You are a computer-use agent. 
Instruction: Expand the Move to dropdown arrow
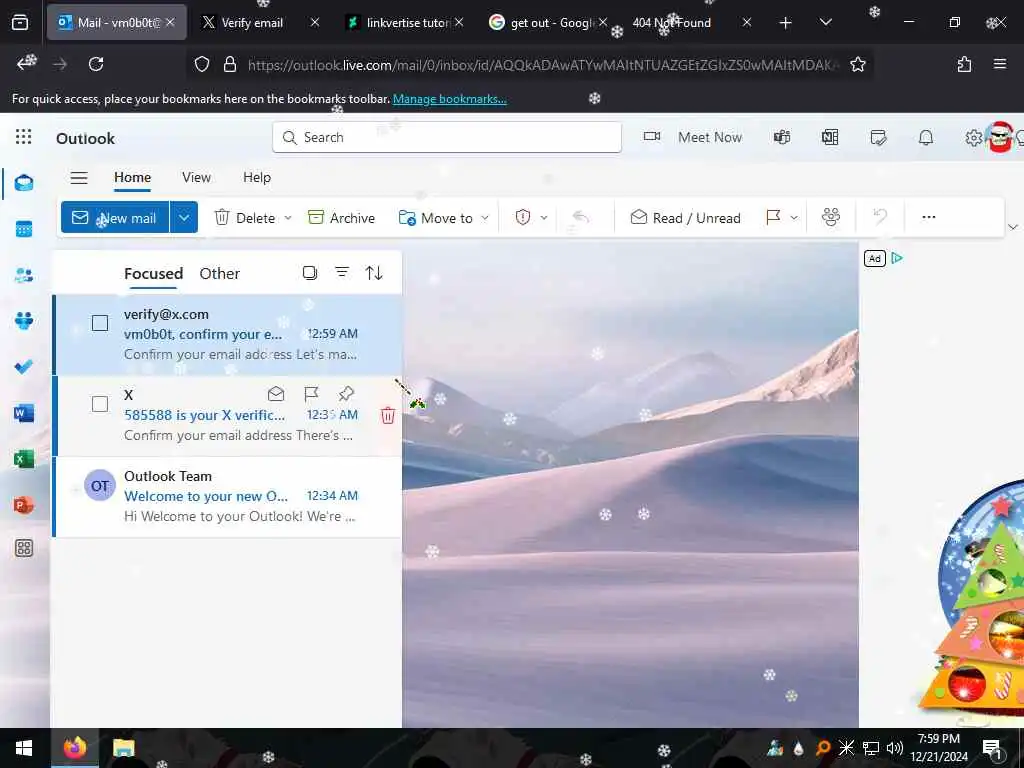click(485, 217)
